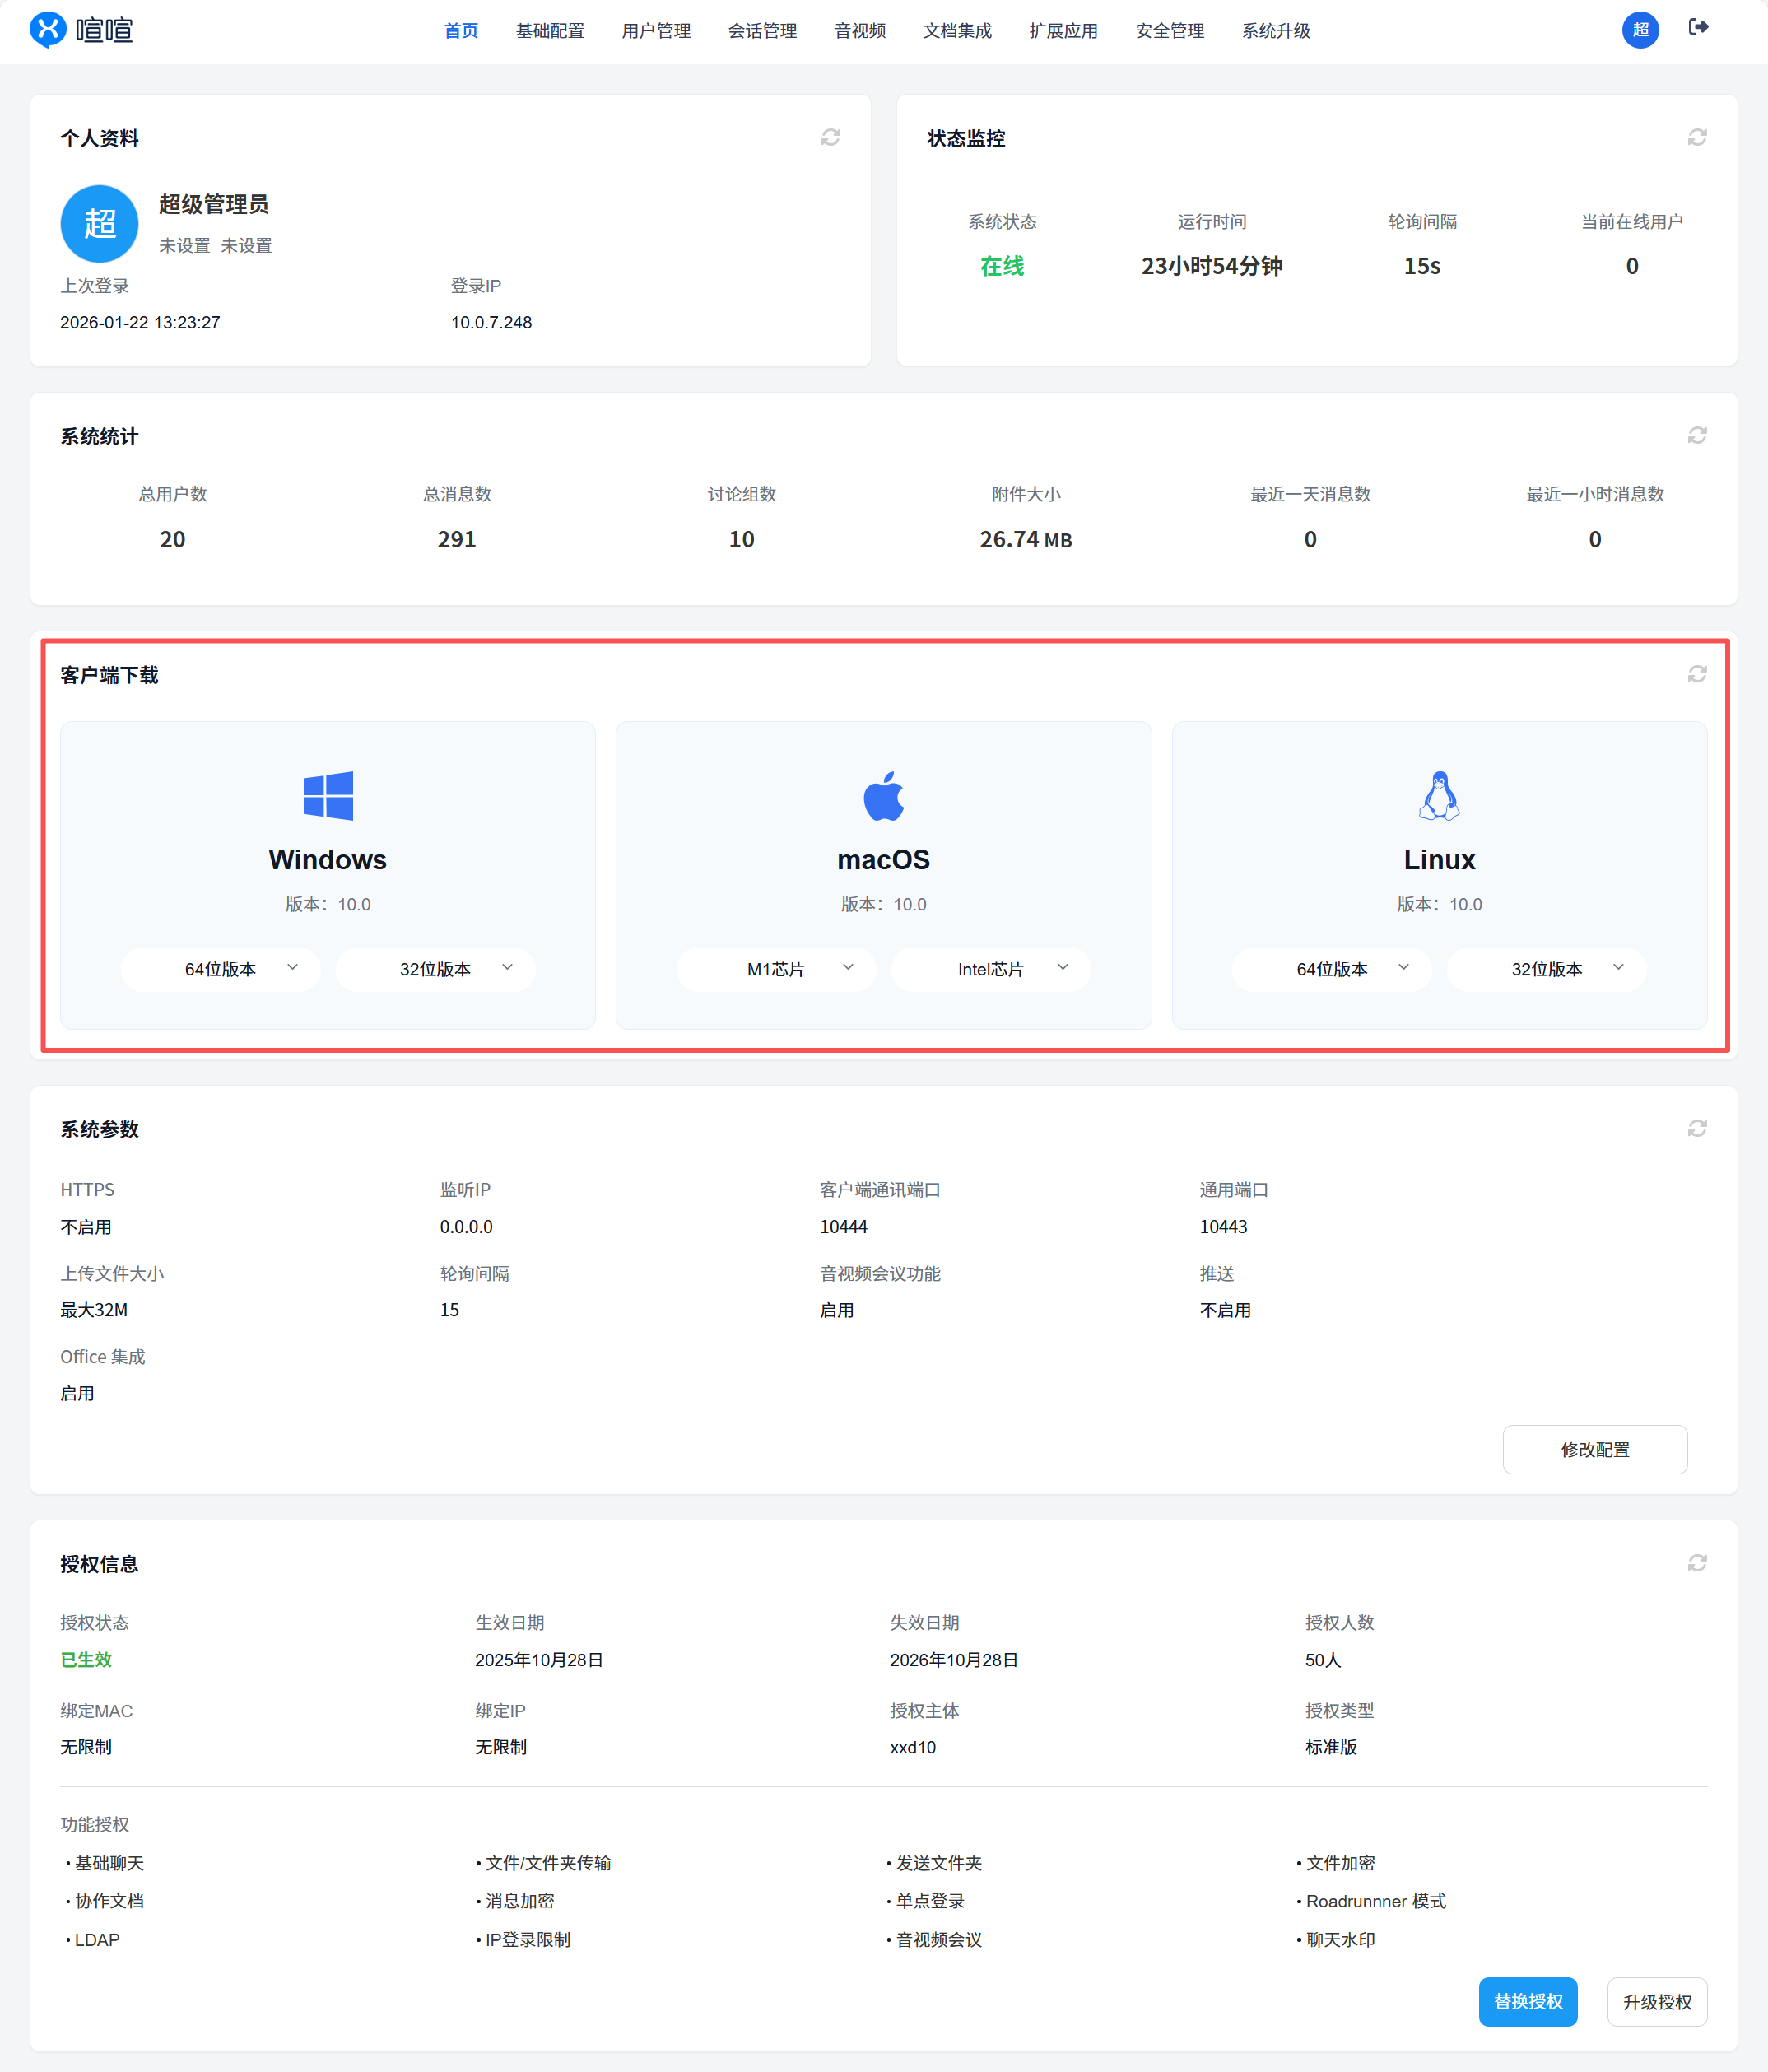Open macOS Intel芯片 dropdown
This screenshot has width=1768, height=2072.
[x=991, y=969]
